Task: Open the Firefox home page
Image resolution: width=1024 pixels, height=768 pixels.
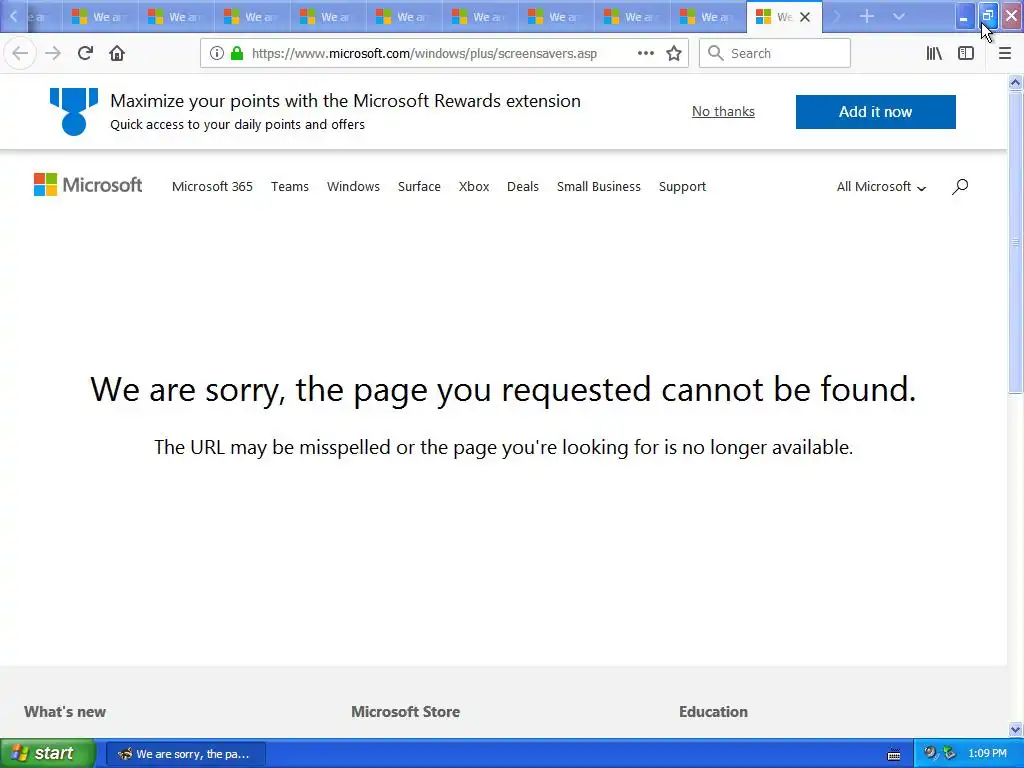Action: [x=117, y=54]
